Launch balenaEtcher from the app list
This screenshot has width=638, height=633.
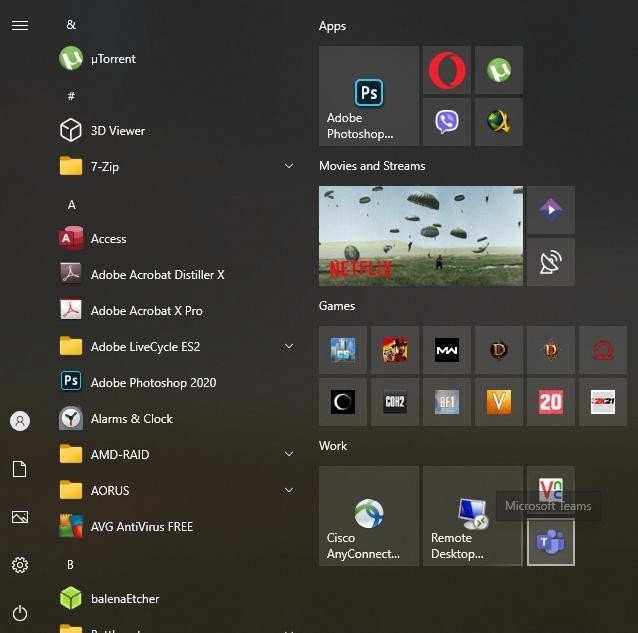click(179, 598)
